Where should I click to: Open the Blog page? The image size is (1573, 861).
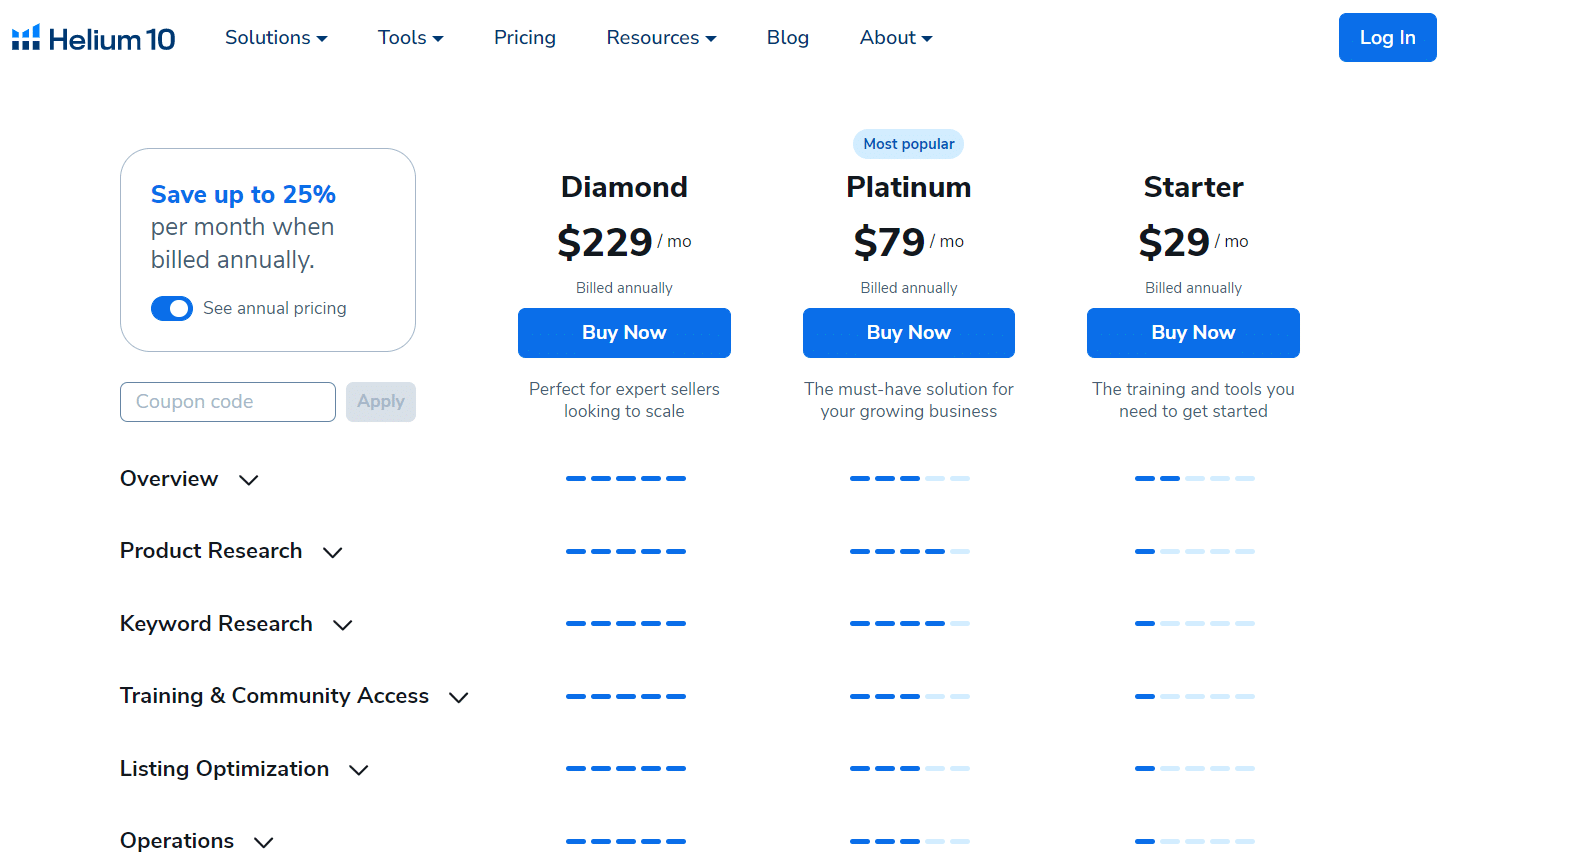(x=787, y=37)
